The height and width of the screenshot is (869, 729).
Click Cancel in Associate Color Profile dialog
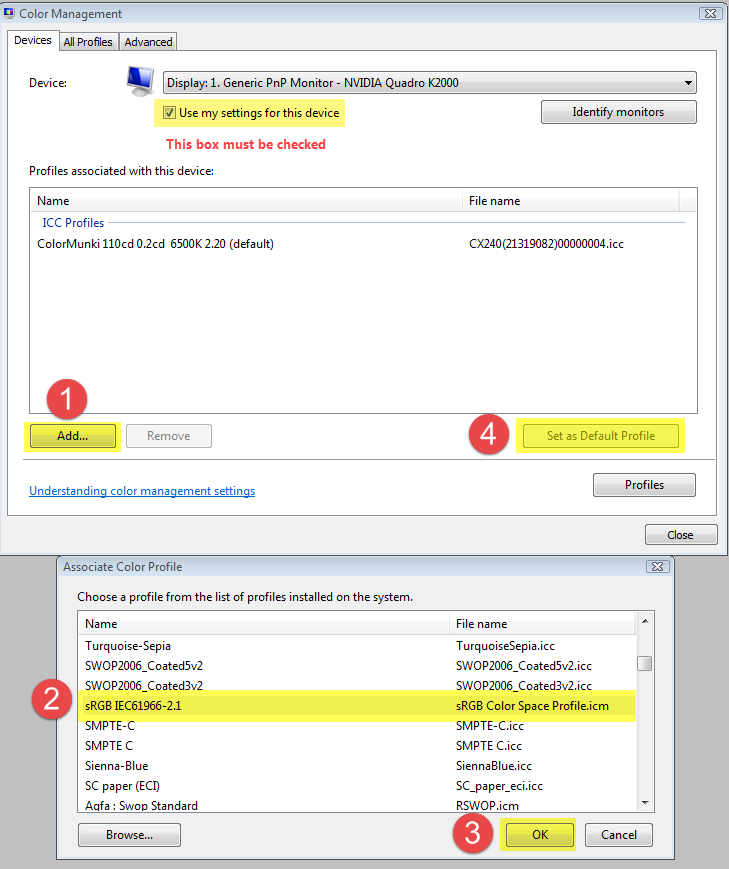click(619, 835)
